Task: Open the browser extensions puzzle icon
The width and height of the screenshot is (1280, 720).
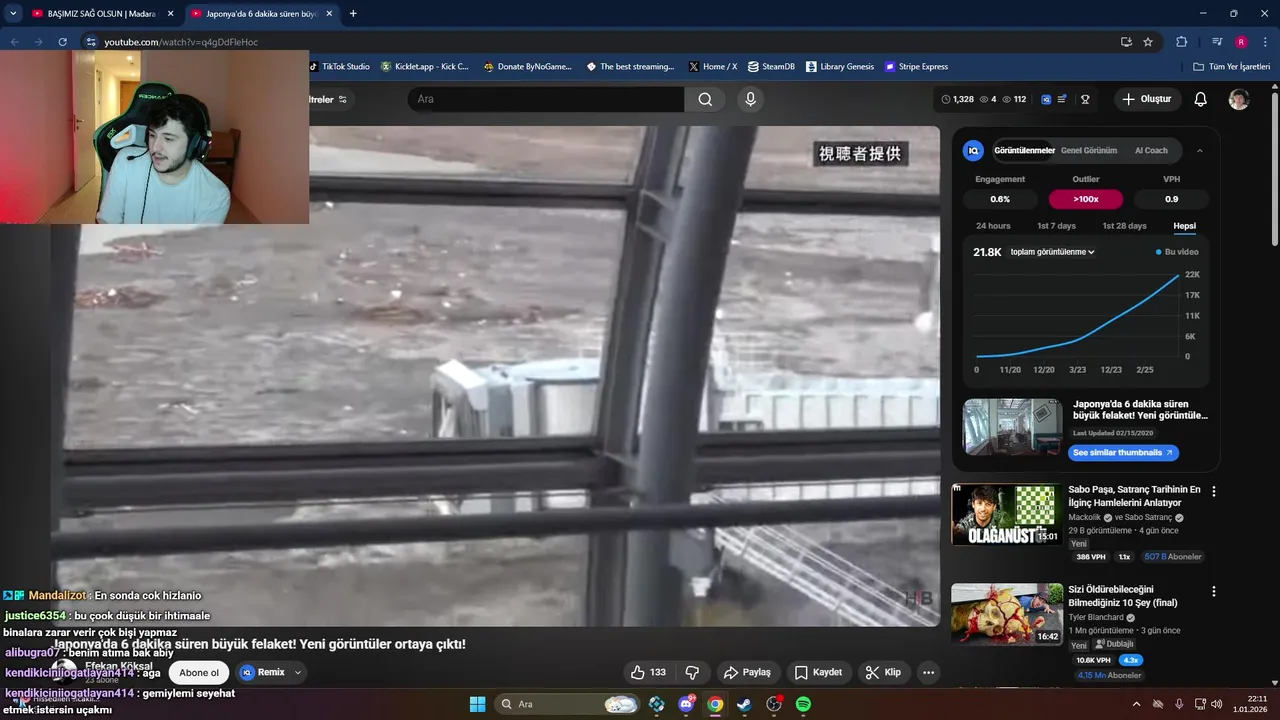Action: 1181,42
